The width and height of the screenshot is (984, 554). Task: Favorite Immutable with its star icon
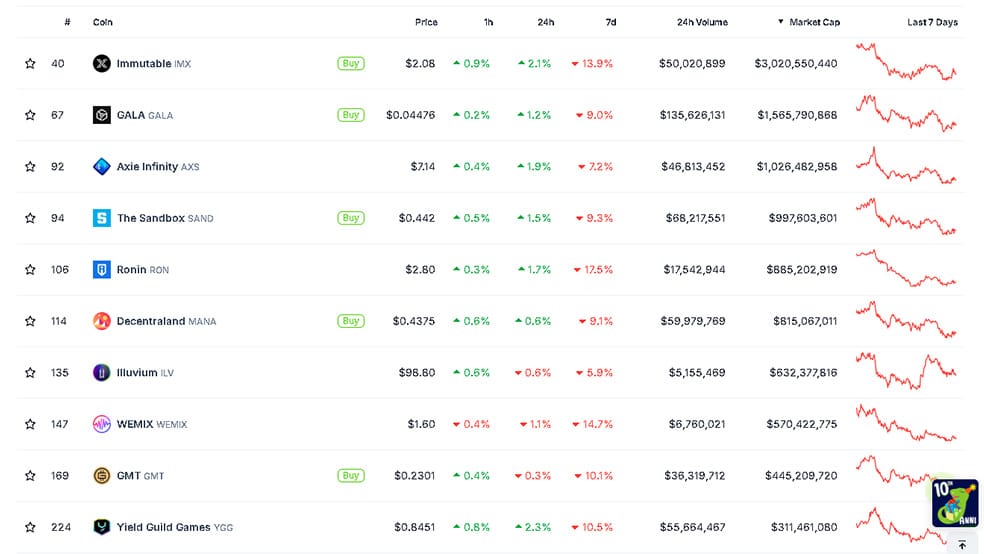coord(30,63)
